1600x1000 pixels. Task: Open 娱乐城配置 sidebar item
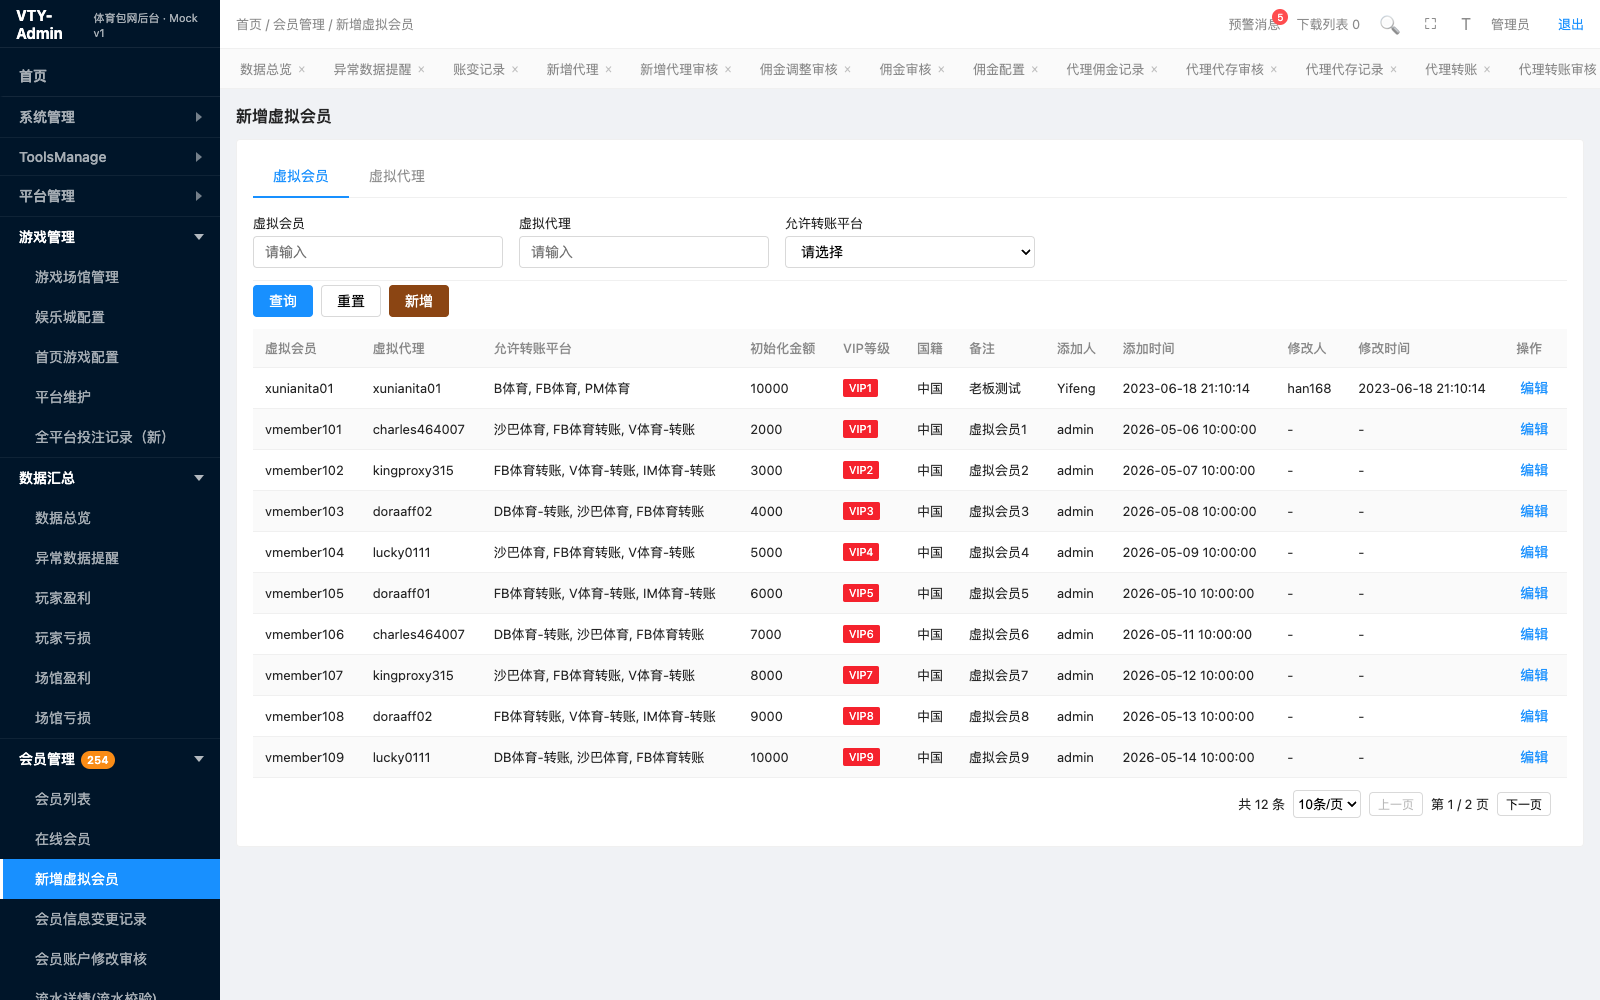tap(110, 317)
